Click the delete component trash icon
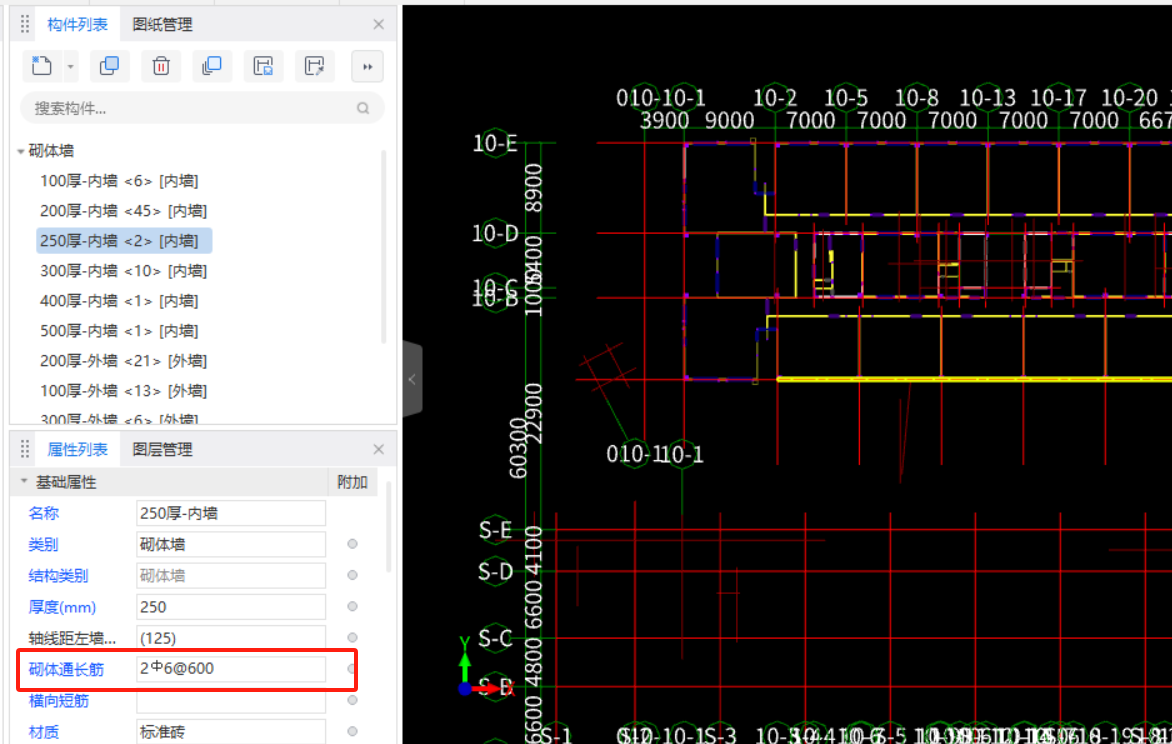1172x744 pixels. pyautogui.click(x=161, y=67)
